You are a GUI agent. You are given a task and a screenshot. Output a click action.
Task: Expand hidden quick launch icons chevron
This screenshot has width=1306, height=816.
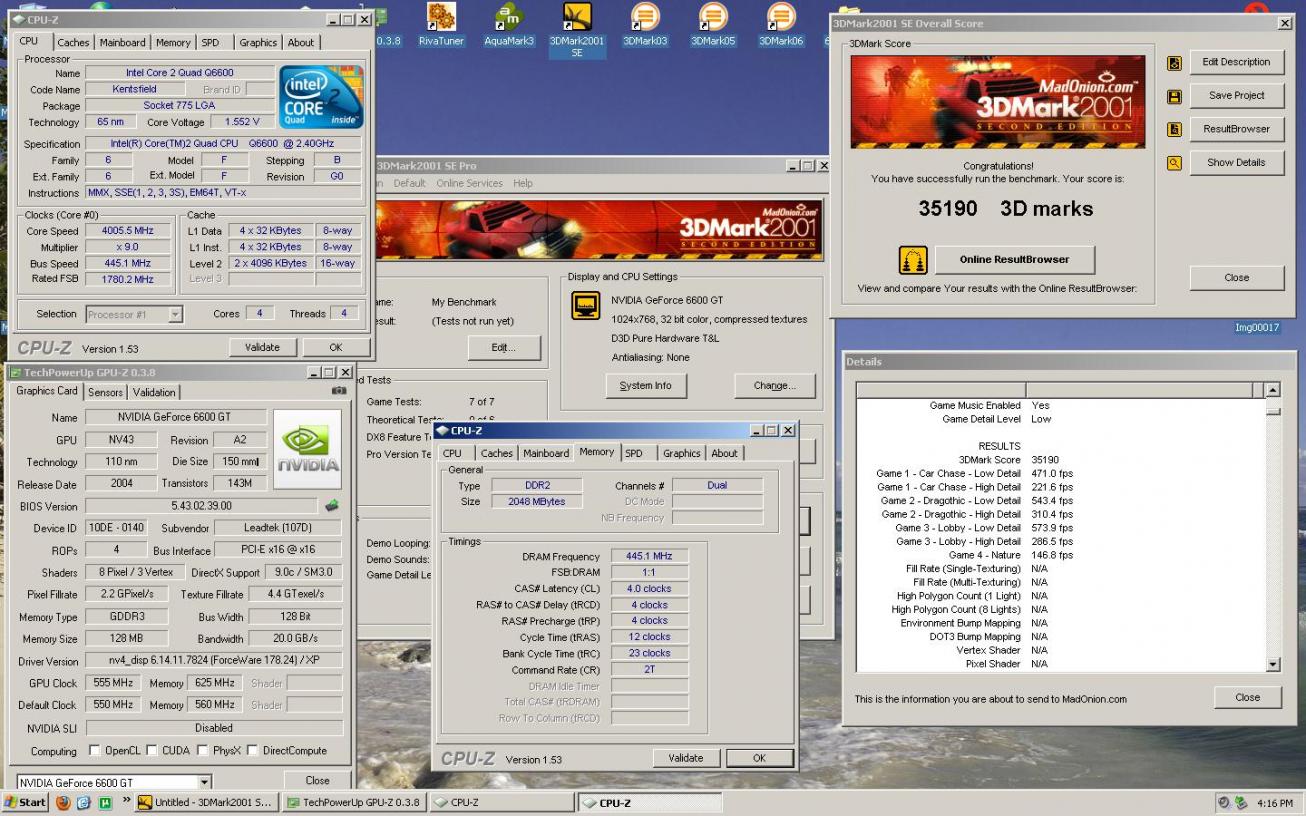[127, 802]
